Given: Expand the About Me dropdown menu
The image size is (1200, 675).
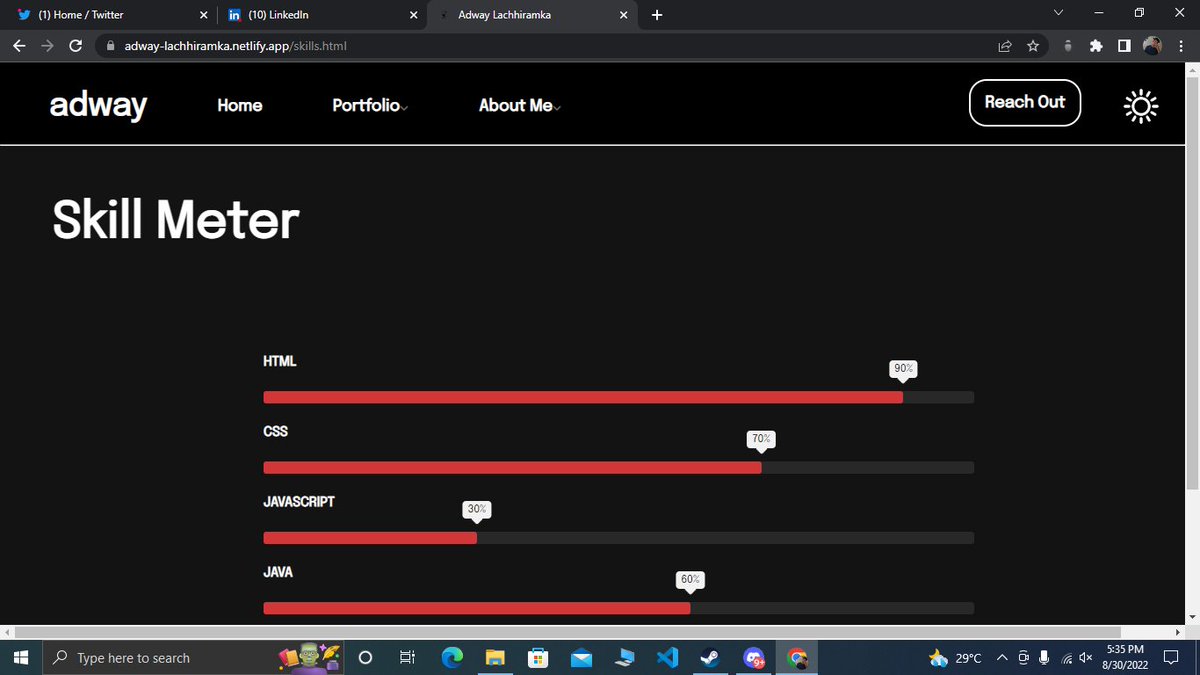Looking at the screenshot, I should coord(519,105).
